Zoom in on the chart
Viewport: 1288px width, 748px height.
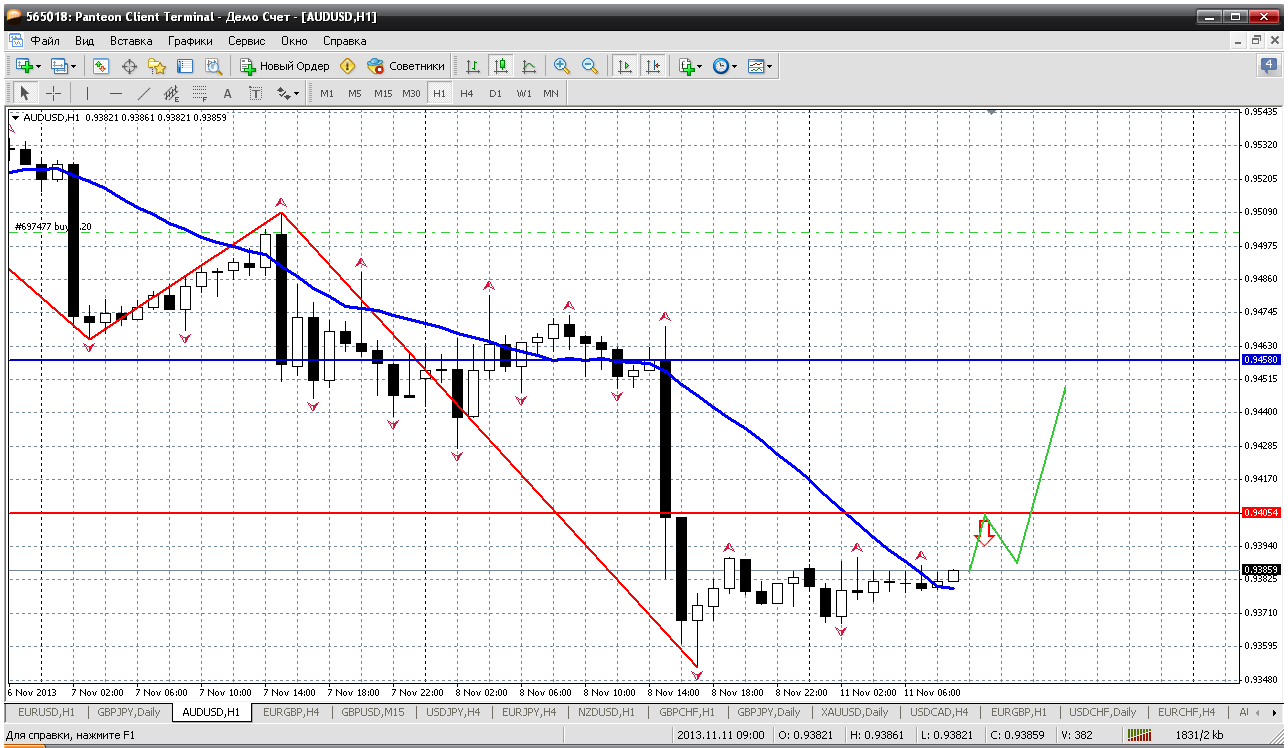pos(562,66)
